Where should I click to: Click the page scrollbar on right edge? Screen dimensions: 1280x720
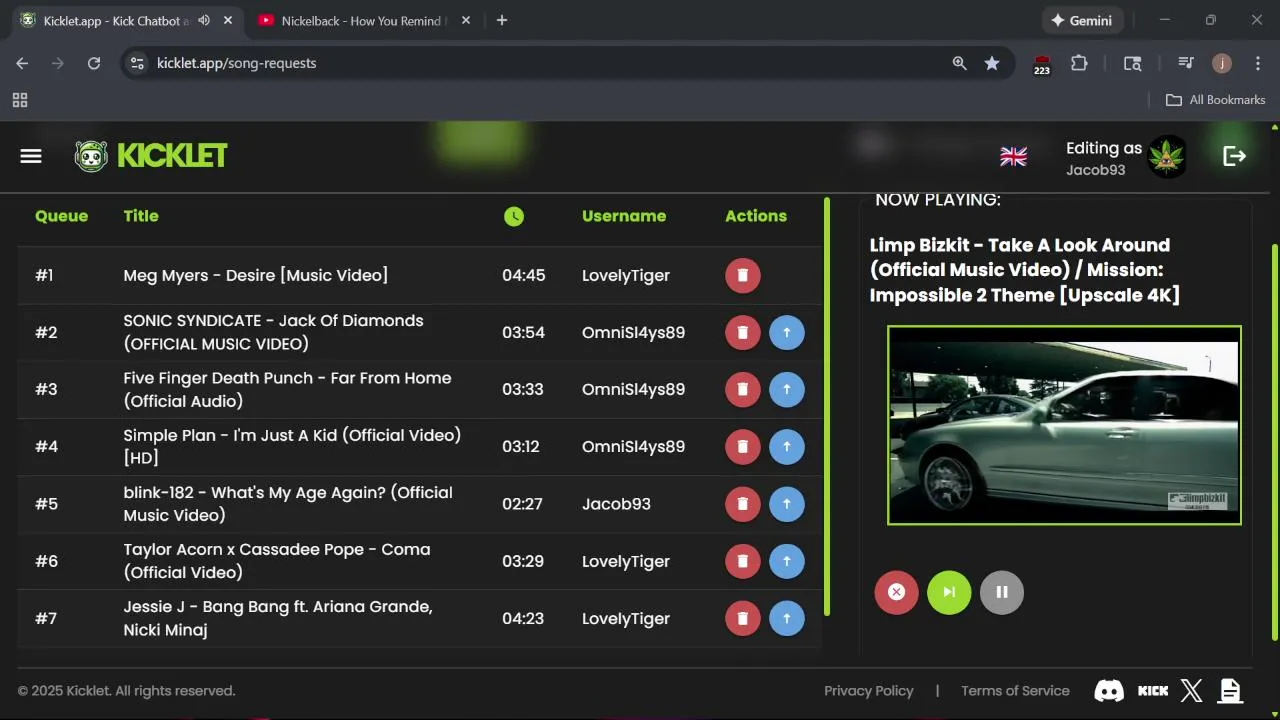click(x=1274, y=442)
